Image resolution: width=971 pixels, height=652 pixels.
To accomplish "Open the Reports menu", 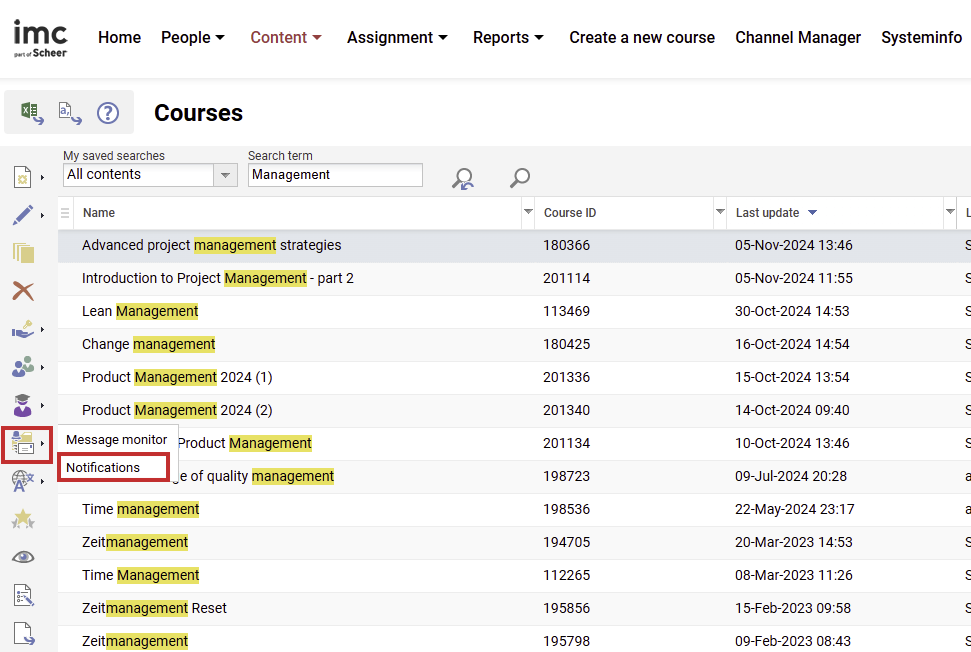I will coord(508,37).
